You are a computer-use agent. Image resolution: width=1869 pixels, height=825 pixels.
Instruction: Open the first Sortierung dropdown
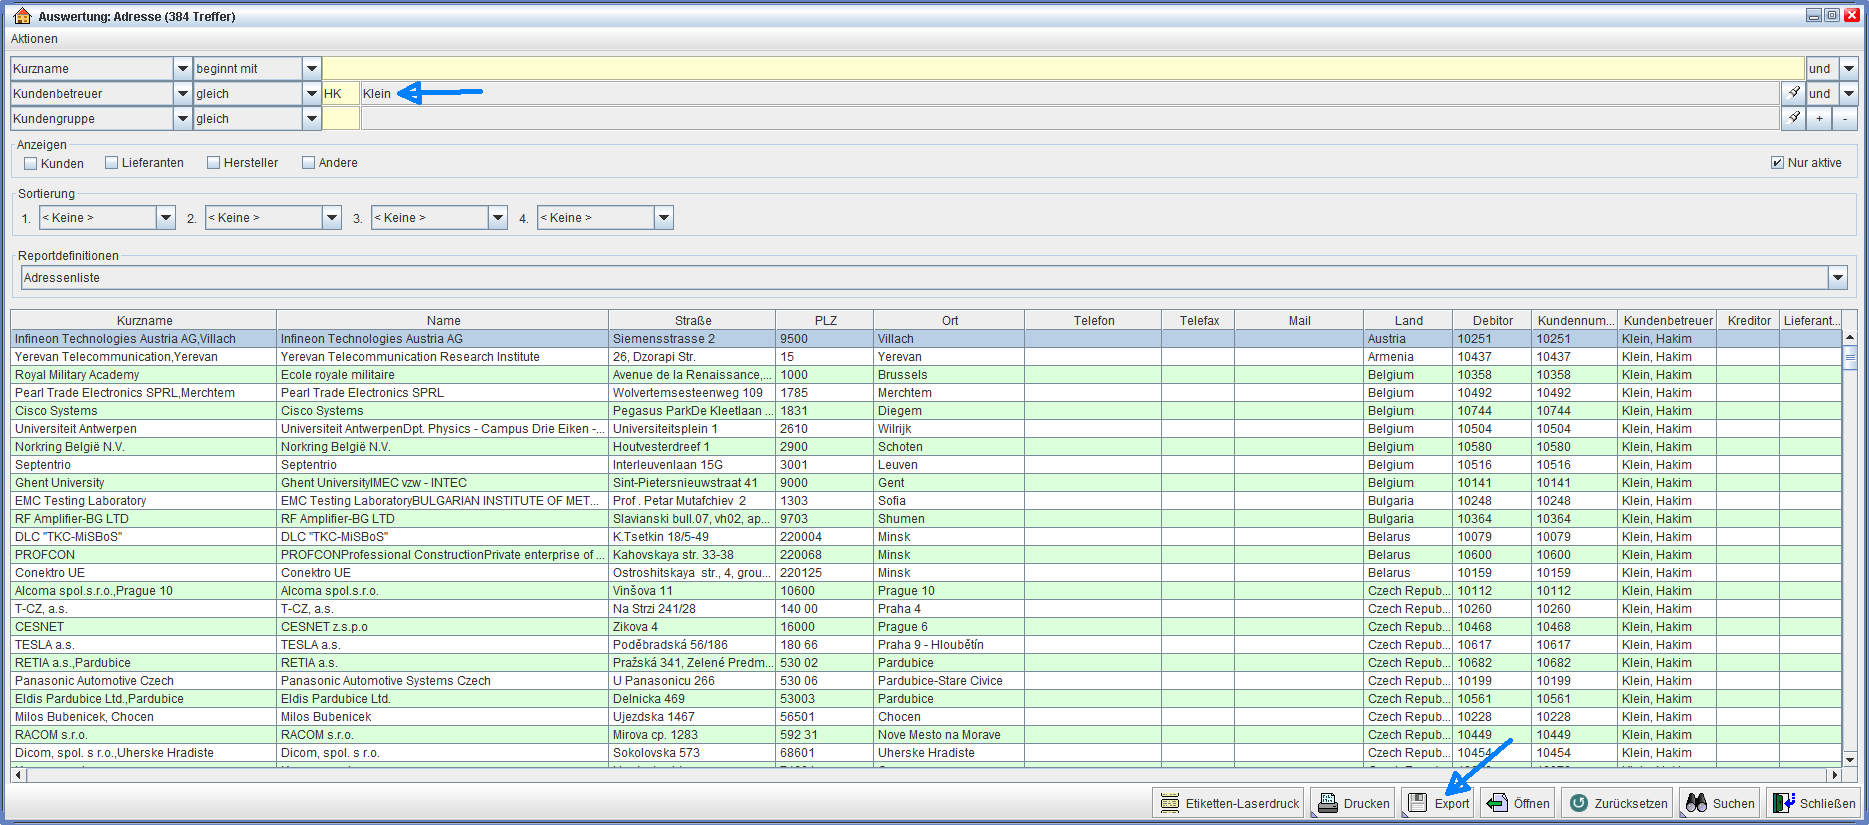click(x=166, y=218)
